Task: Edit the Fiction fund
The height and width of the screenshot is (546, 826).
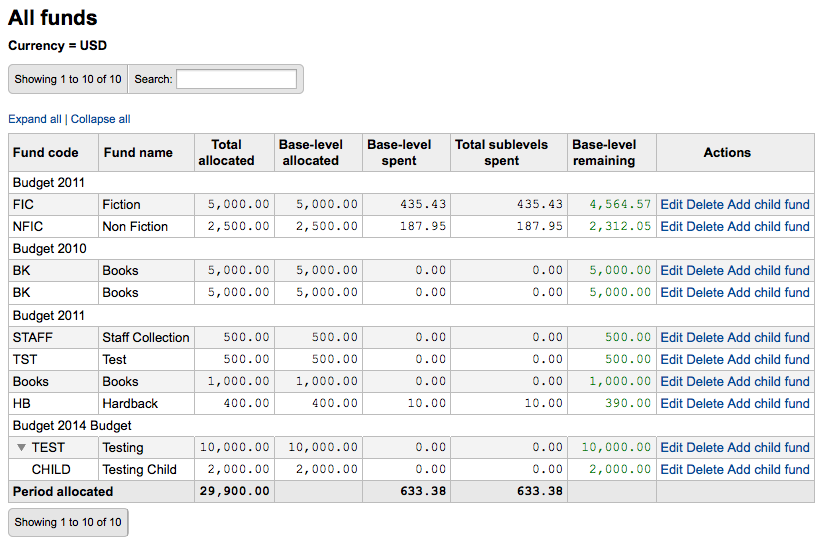Action: point(671,204)
